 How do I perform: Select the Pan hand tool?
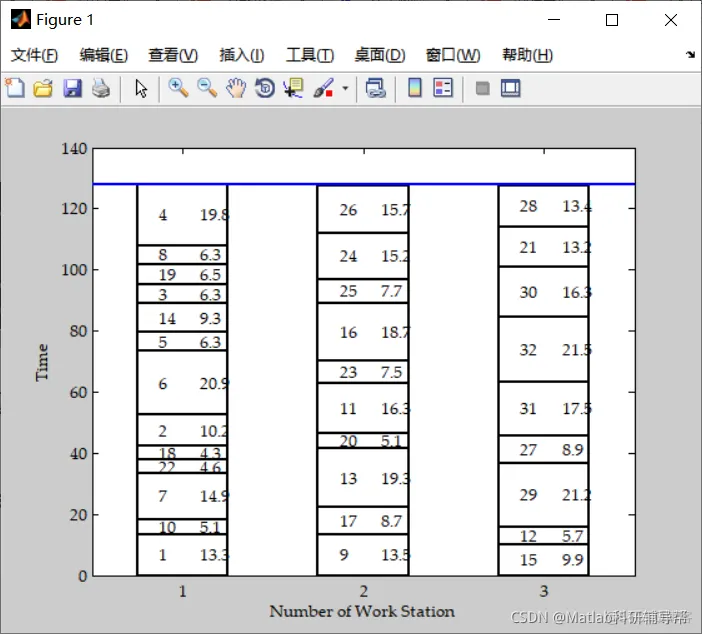click(x=236, y=88)
